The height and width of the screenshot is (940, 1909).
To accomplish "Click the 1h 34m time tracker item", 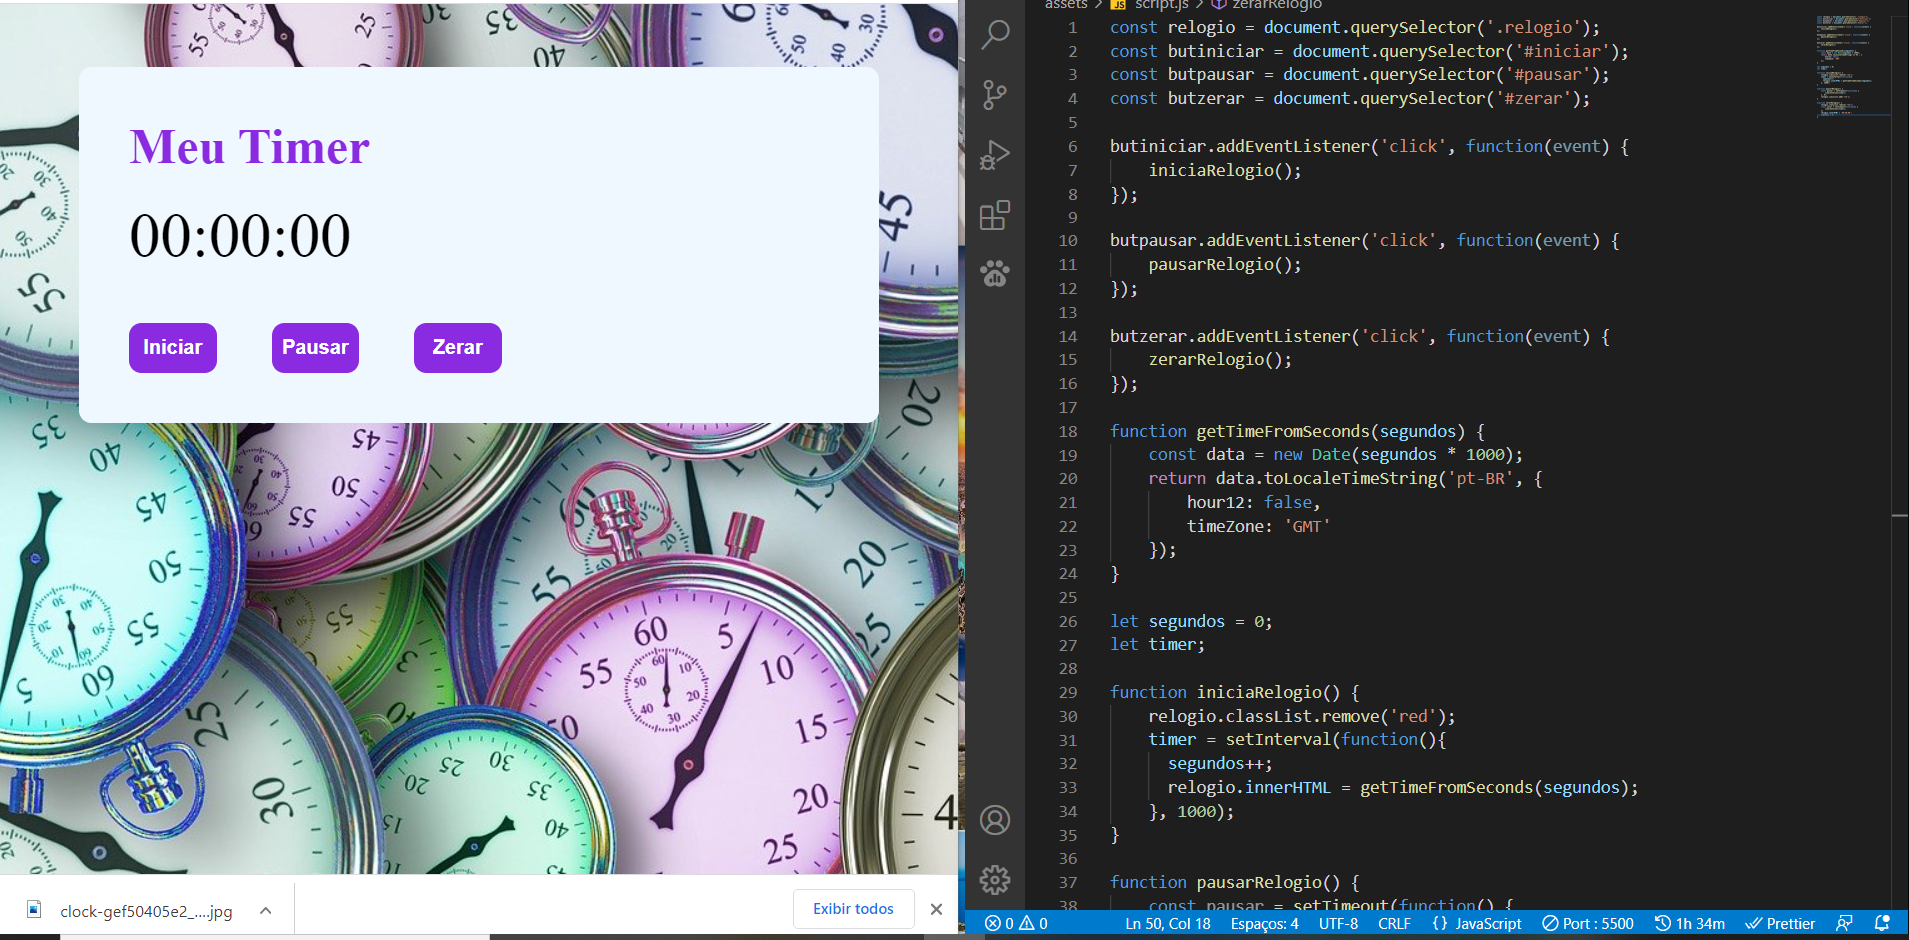I will click(x=1690, y=924).
